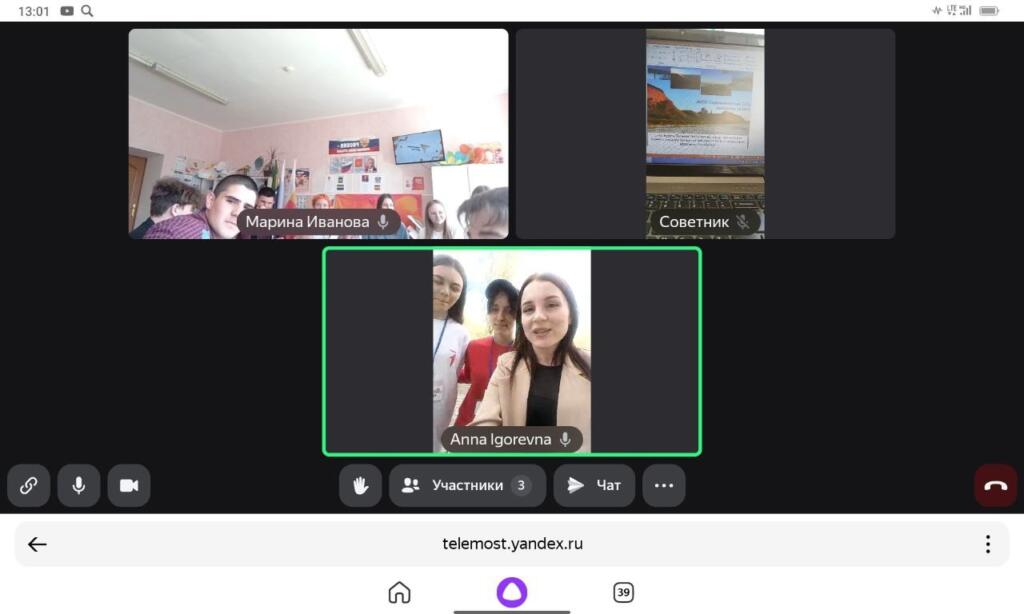Tap the battery icon in status bar
Viewport: 1024px width, 614px height.
click(x=988, y=11)
